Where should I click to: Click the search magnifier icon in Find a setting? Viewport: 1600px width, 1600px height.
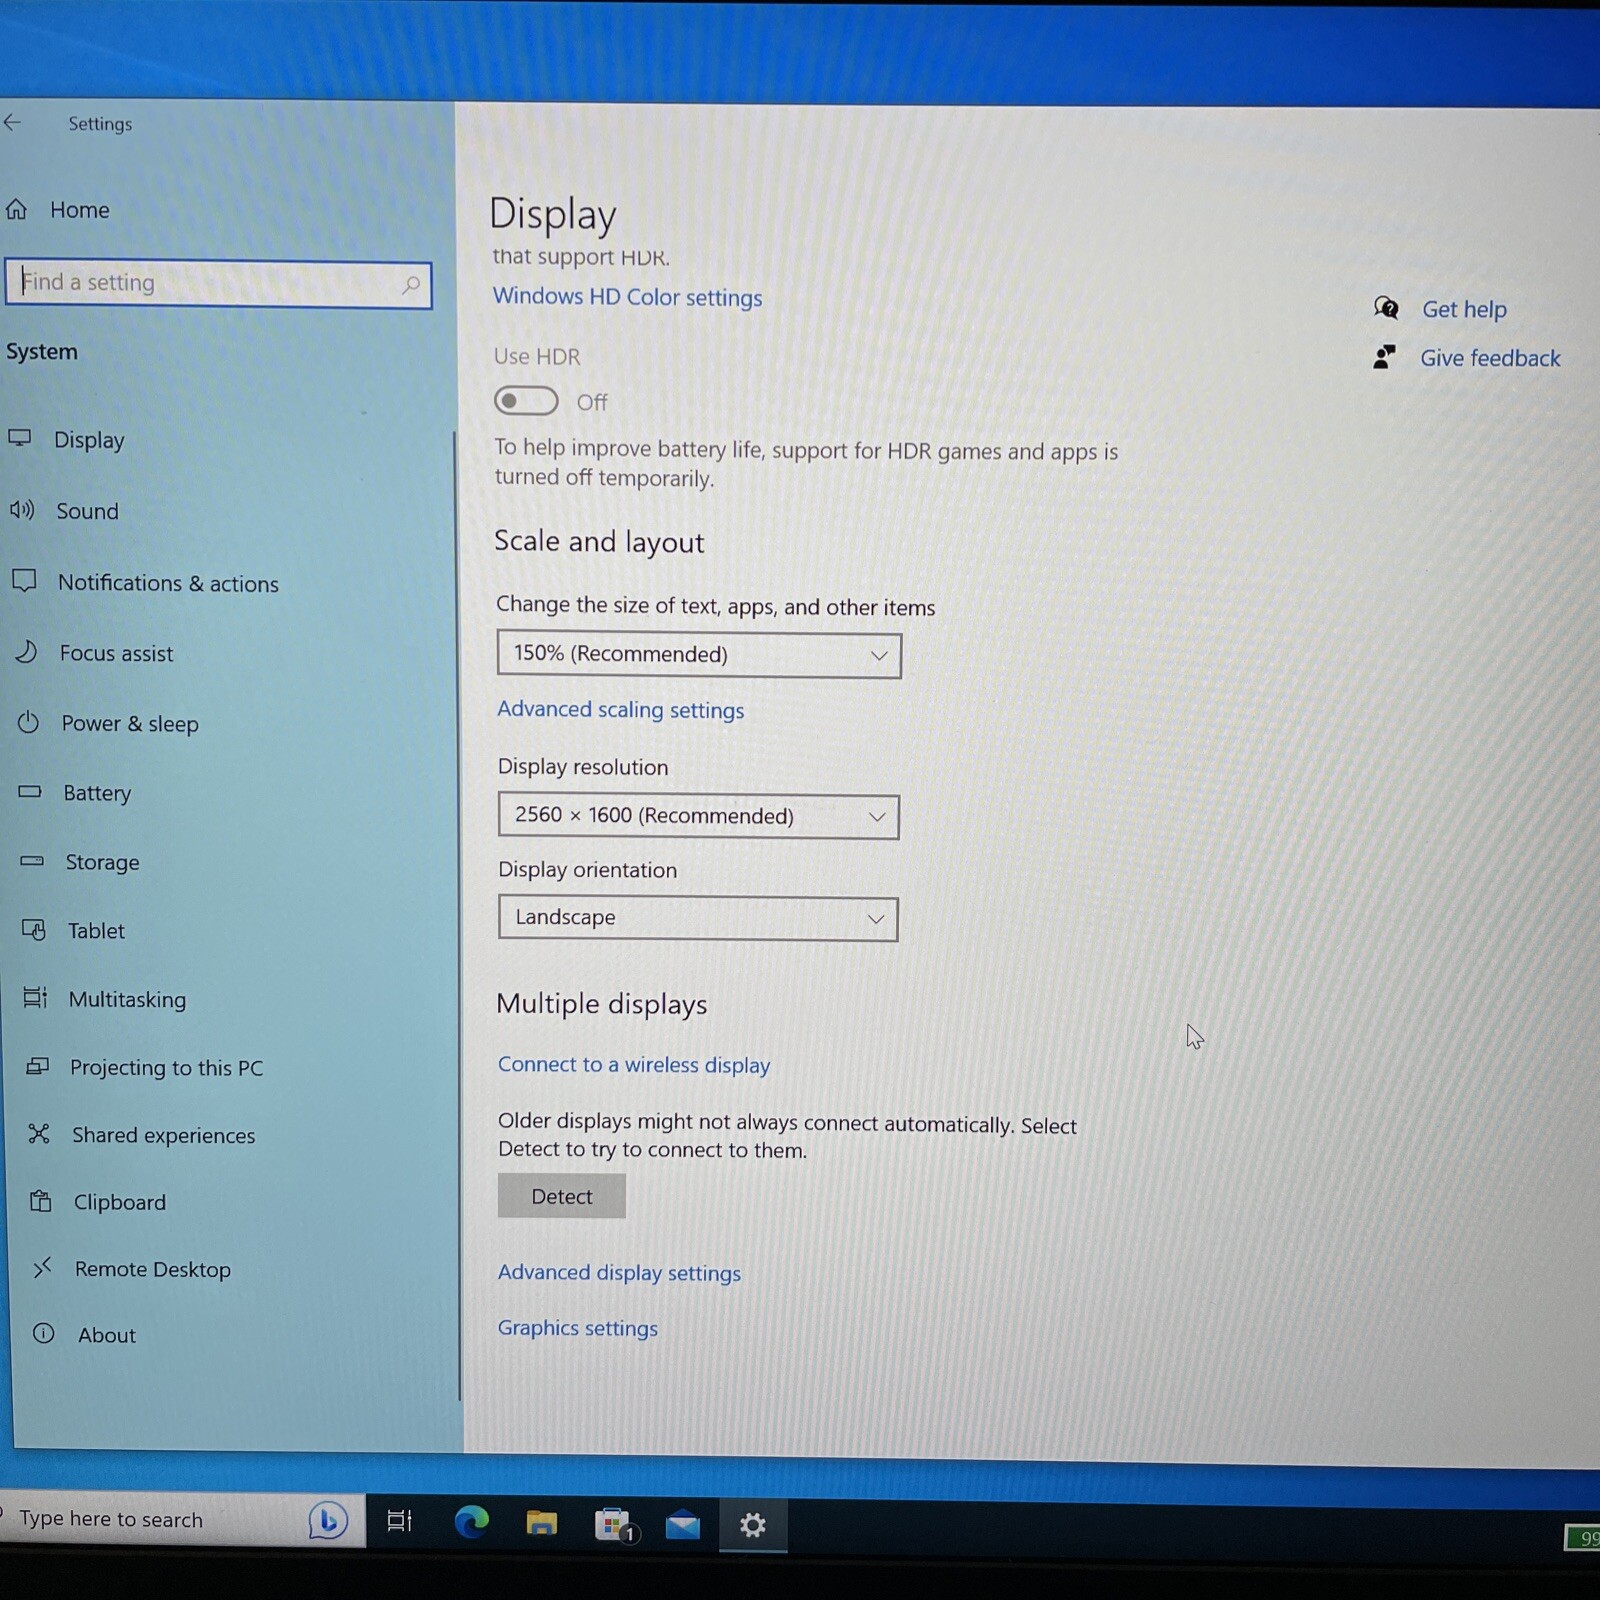click(x=410, y=285)
